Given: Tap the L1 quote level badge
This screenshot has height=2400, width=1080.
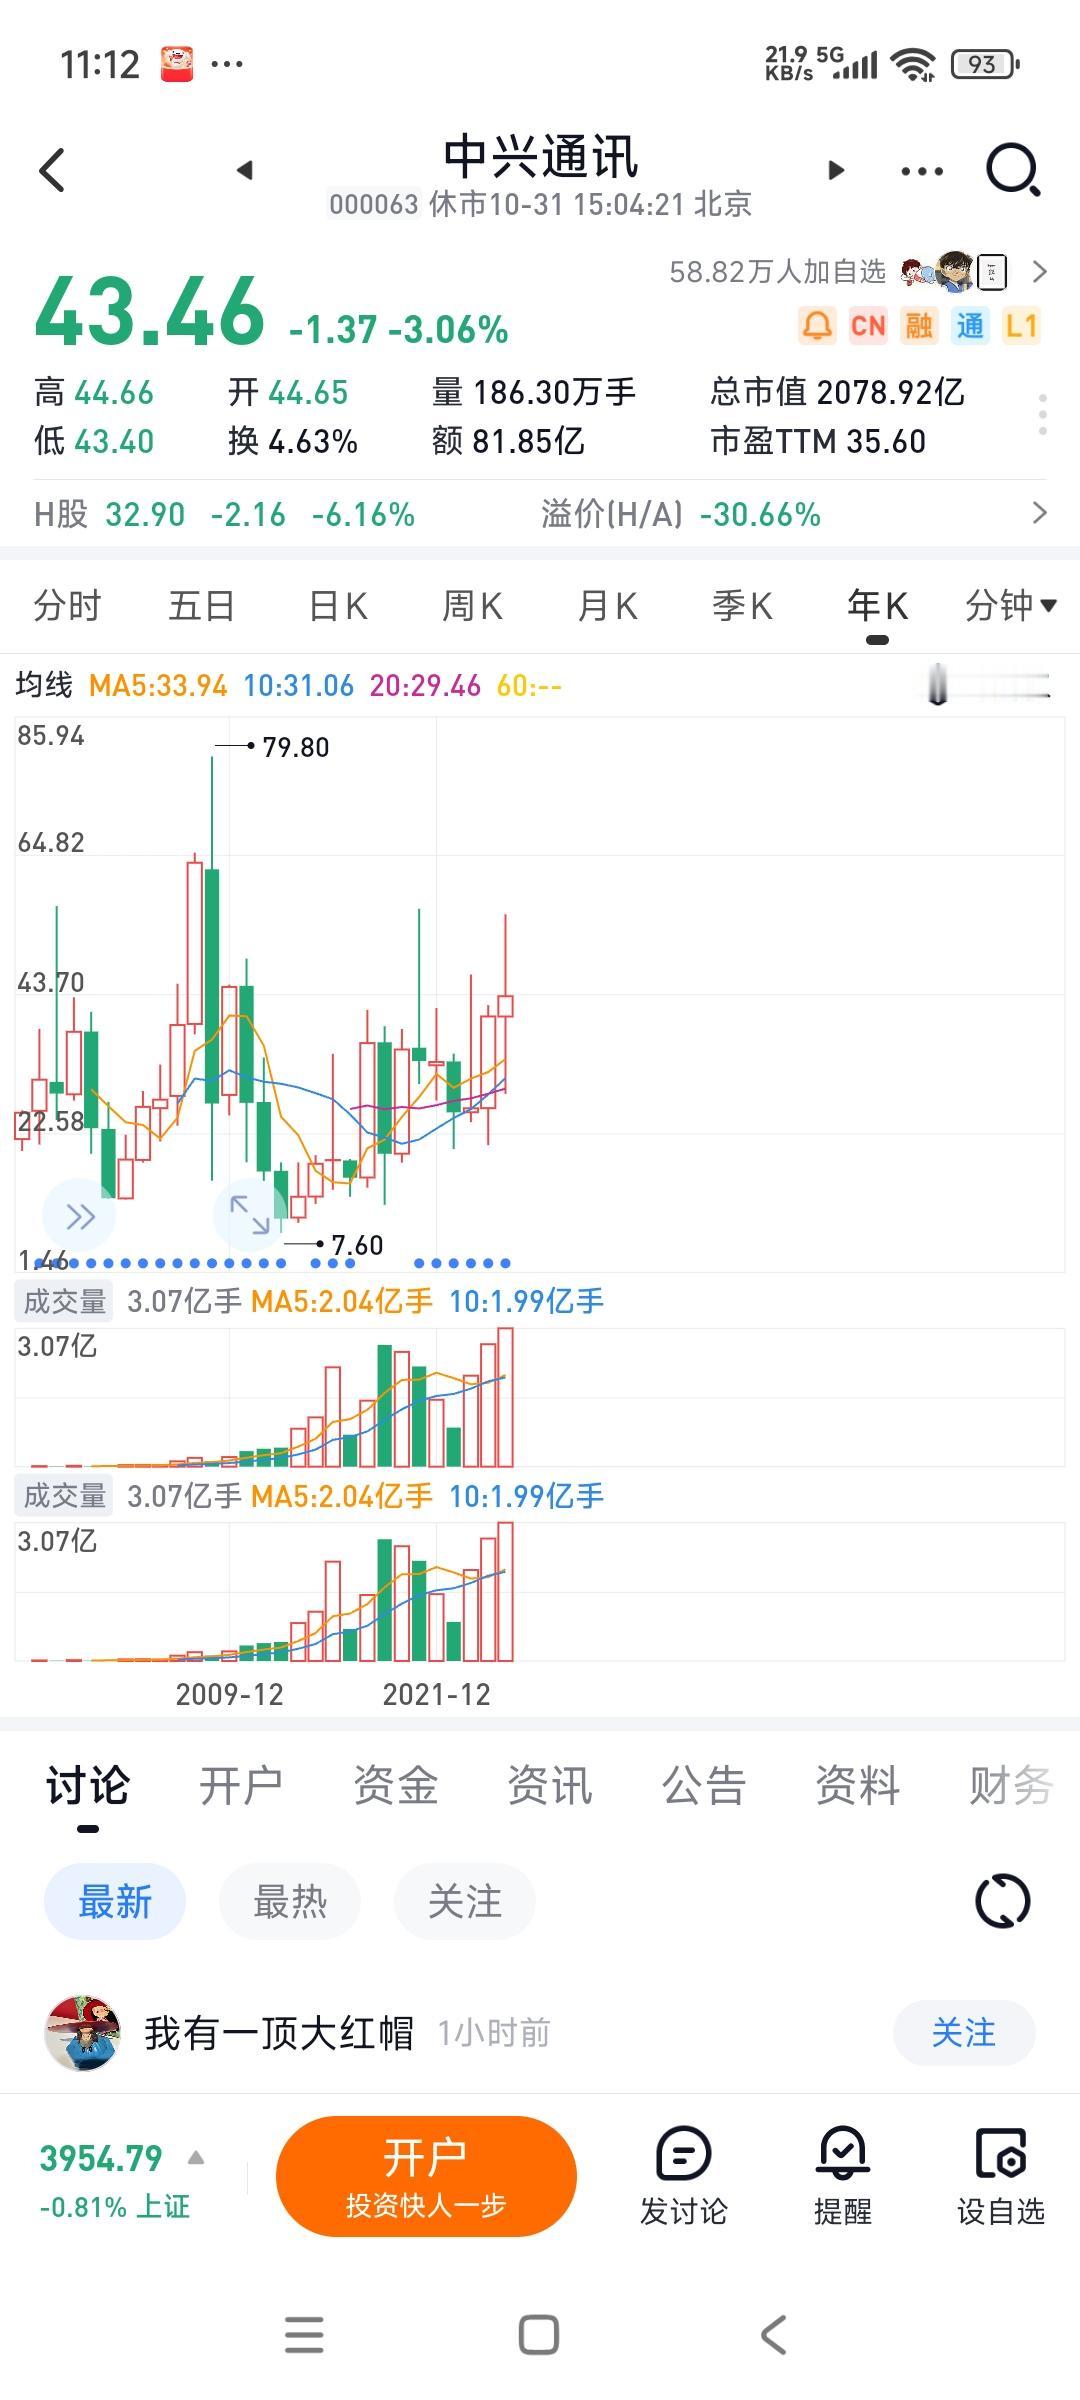Looking at the screenshot, I should pos(1021,326).
